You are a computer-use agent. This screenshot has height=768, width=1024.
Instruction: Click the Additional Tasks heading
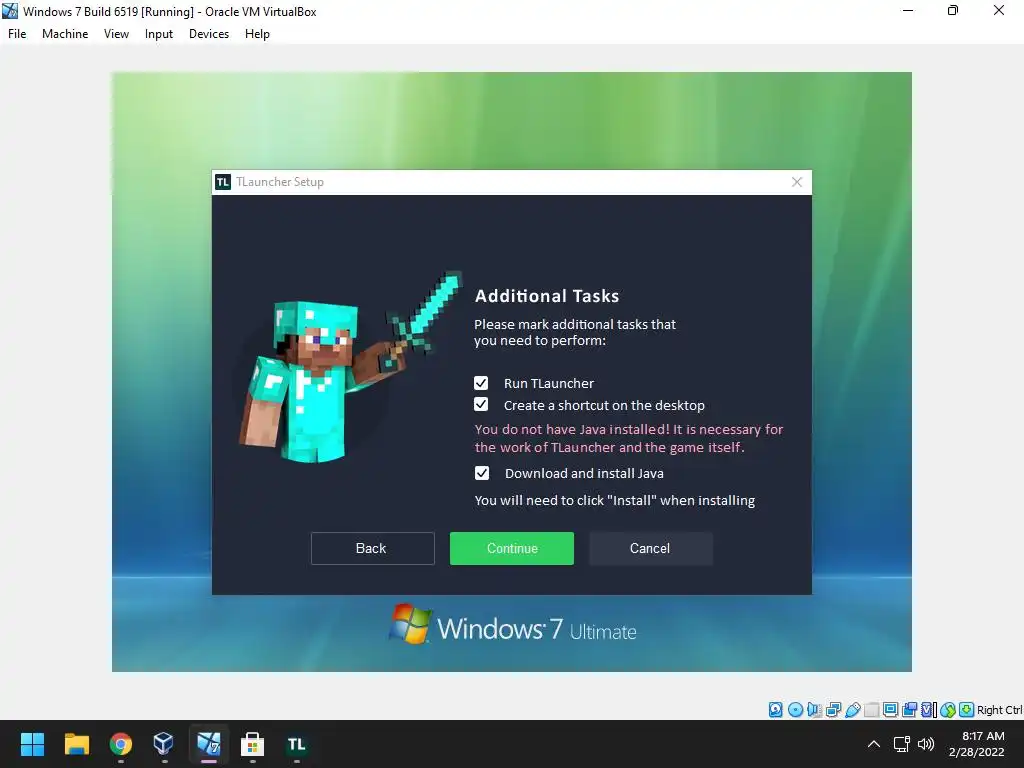tap(547, 296)
